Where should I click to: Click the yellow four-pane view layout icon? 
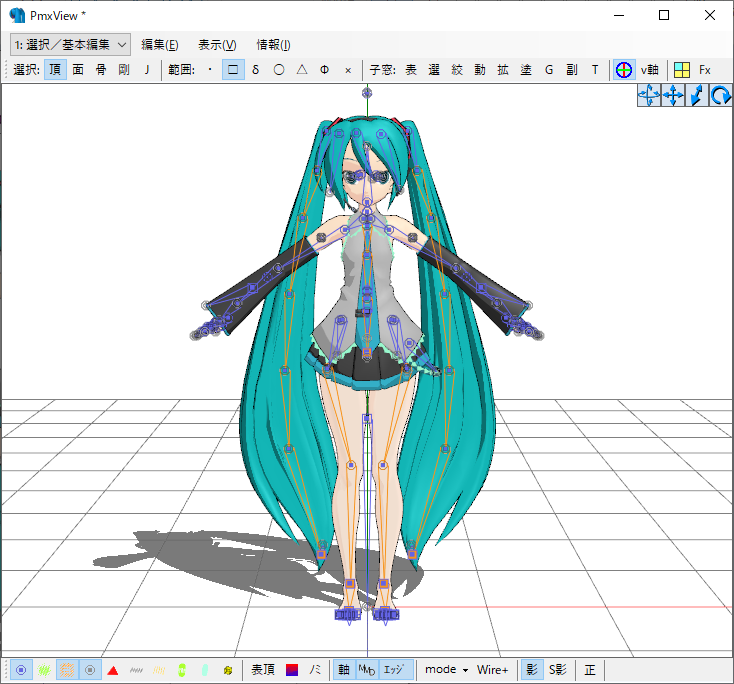(x=682, y=70)
